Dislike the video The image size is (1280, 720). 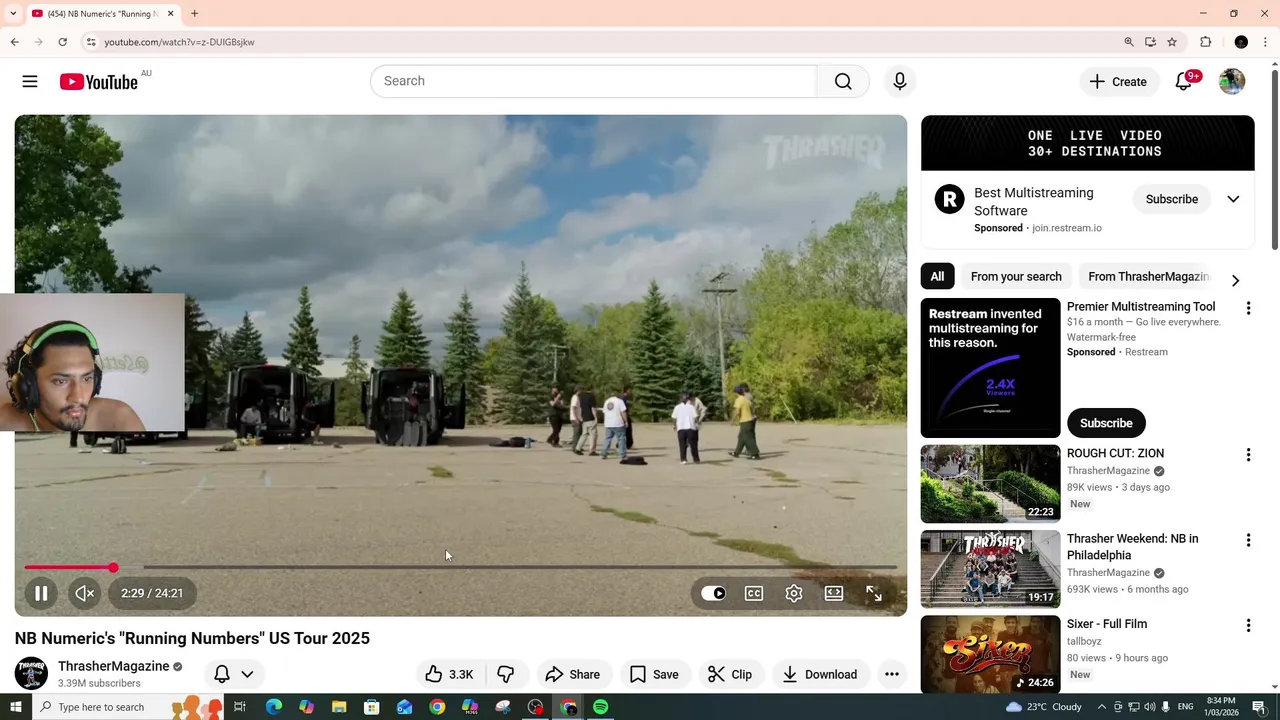coord(506,674)
